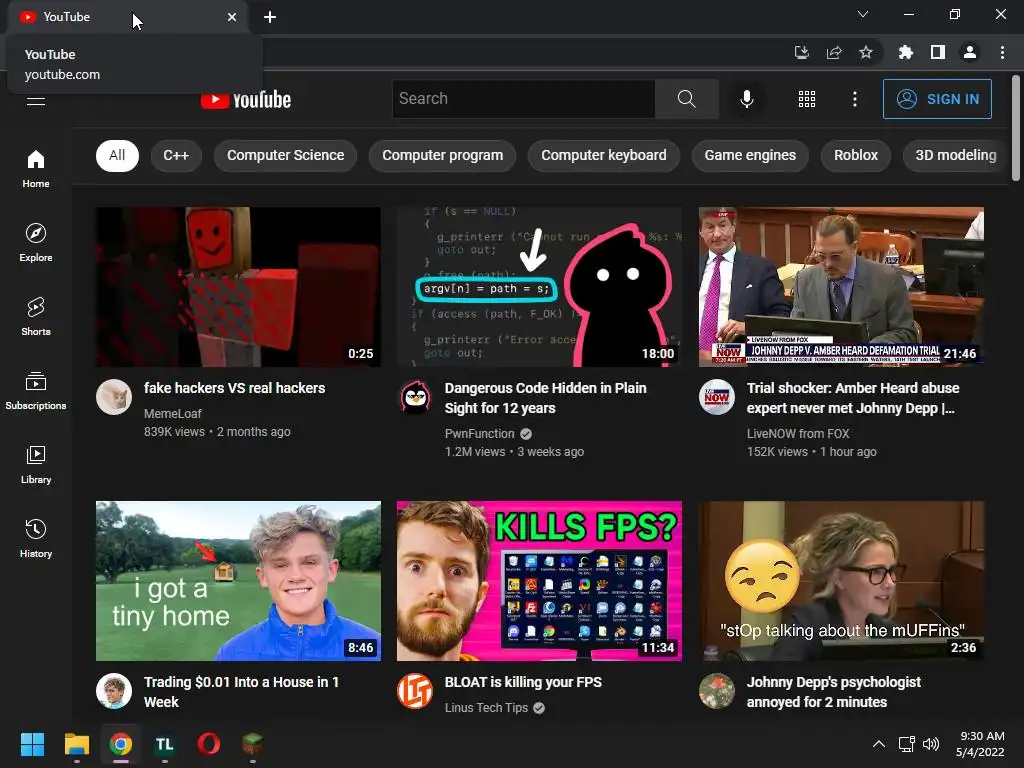Open the PwnFunction channel avatar

point(415,397)
